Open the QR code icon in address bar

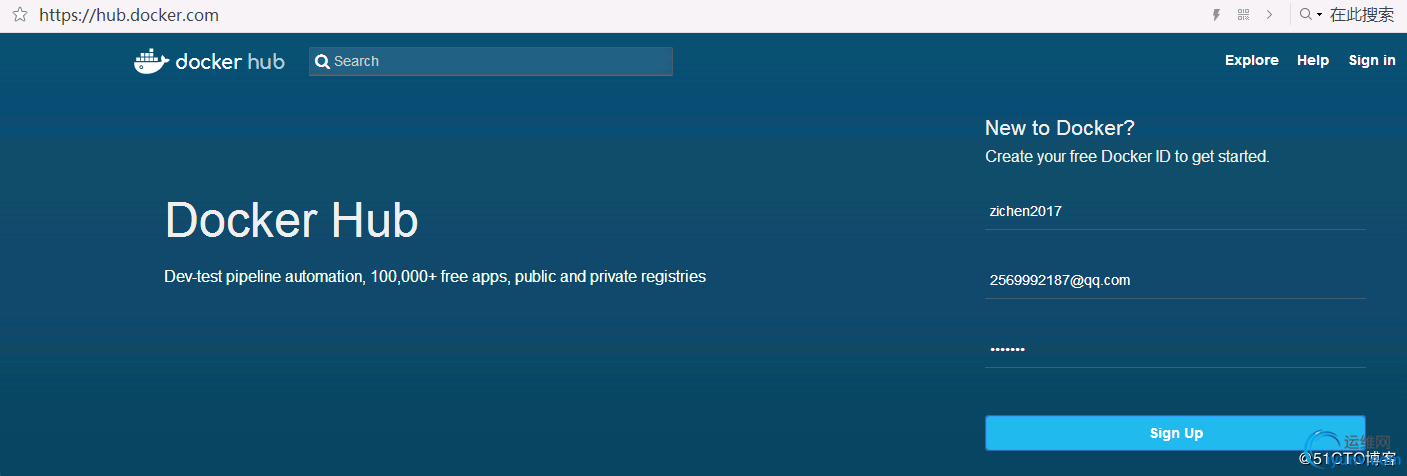[x=1244, y=15]
